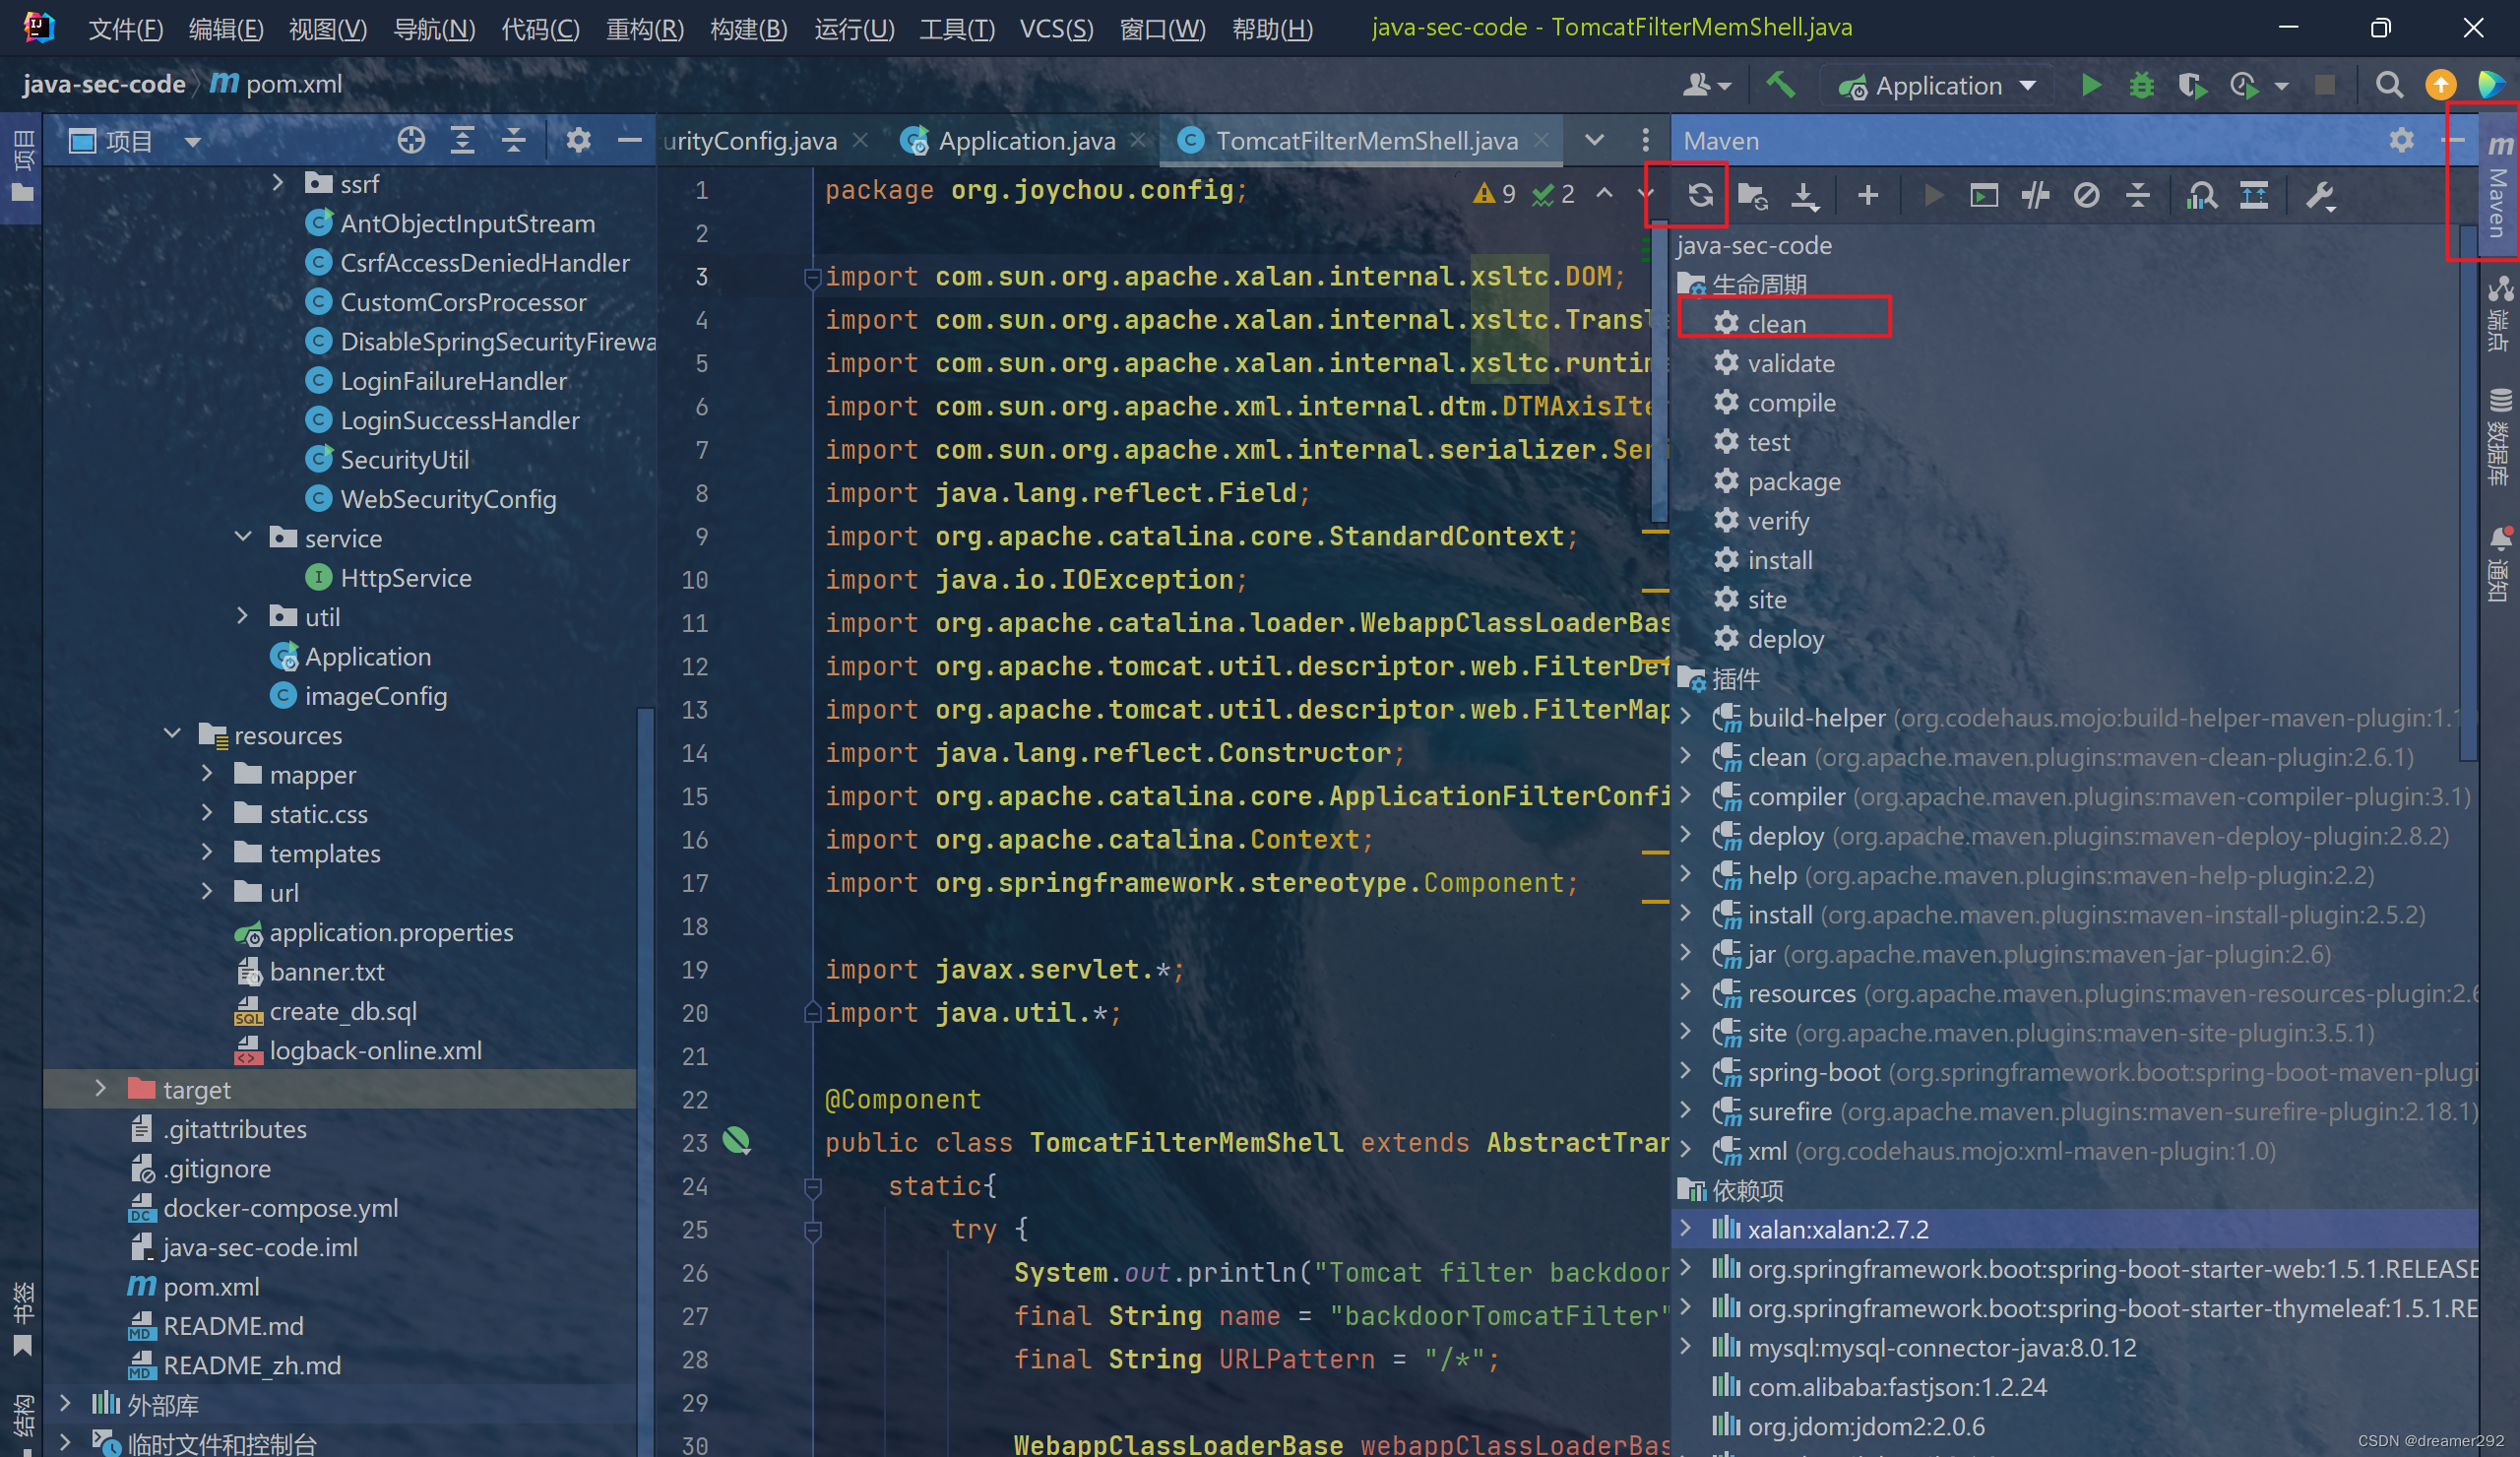This screenshot has height=1457, width=2520.
Task: Click the Execute Maven Goal icon
Action: [x=1984, y=195]
